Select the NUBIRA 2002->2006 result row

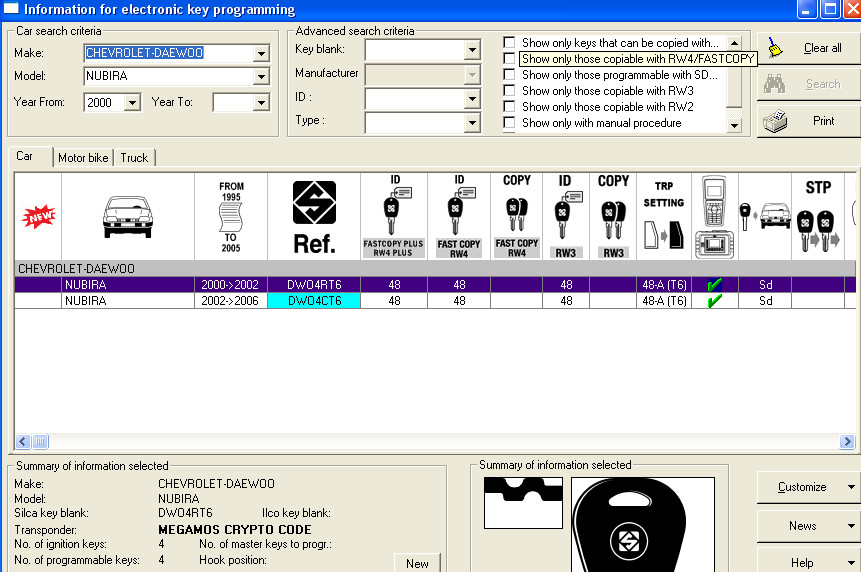(435, 301)
